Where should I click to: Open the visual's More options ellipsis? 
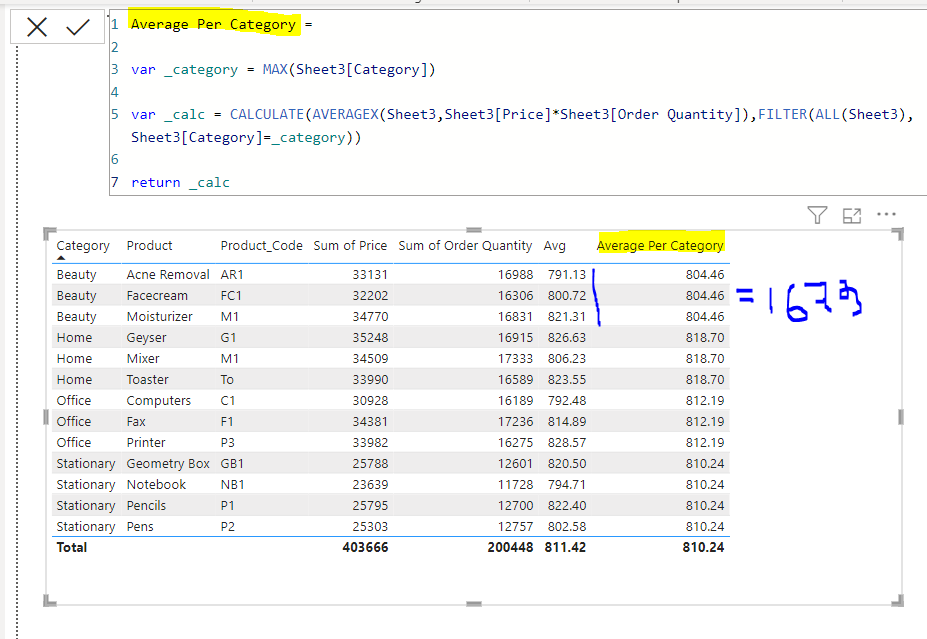pos(886,214)
